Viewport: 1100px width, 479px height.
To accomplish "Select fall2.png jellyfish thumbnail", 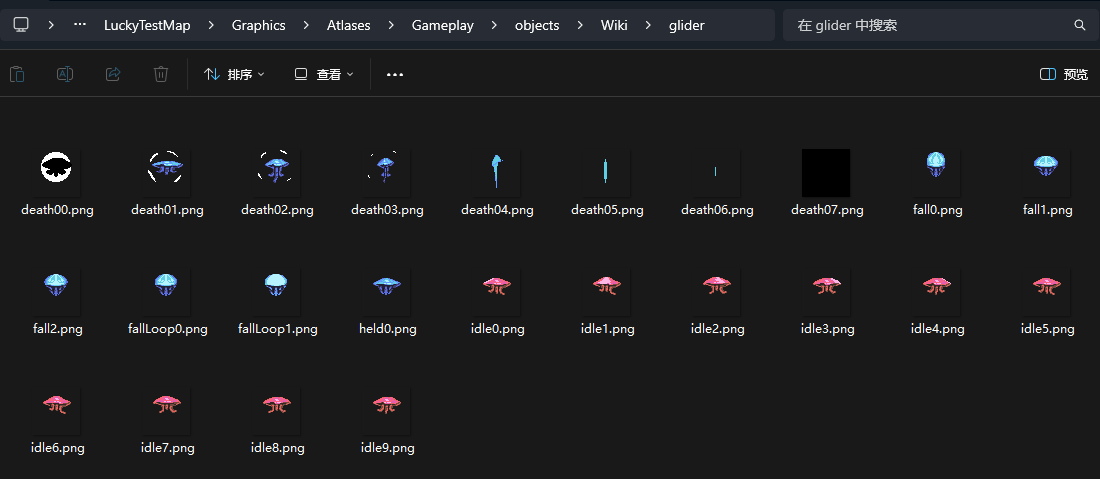I will 57,292.
